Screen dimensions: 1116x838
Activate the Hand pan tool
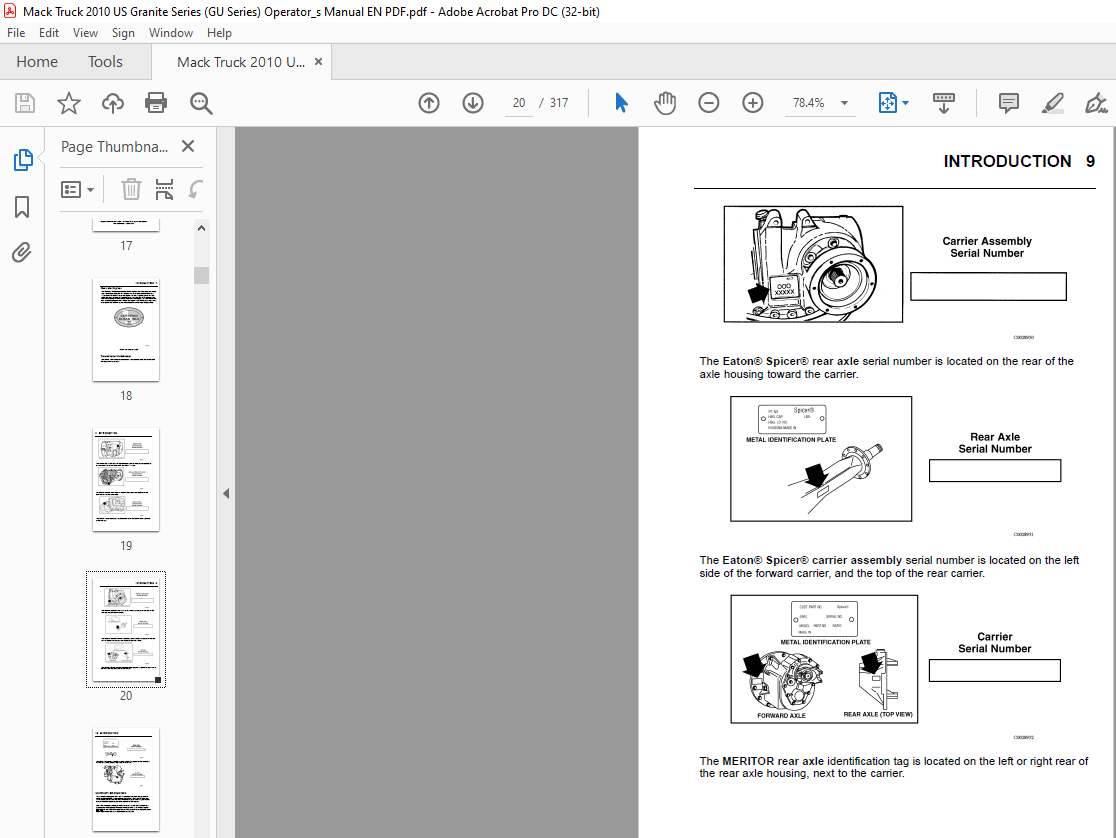click(665, 103)
